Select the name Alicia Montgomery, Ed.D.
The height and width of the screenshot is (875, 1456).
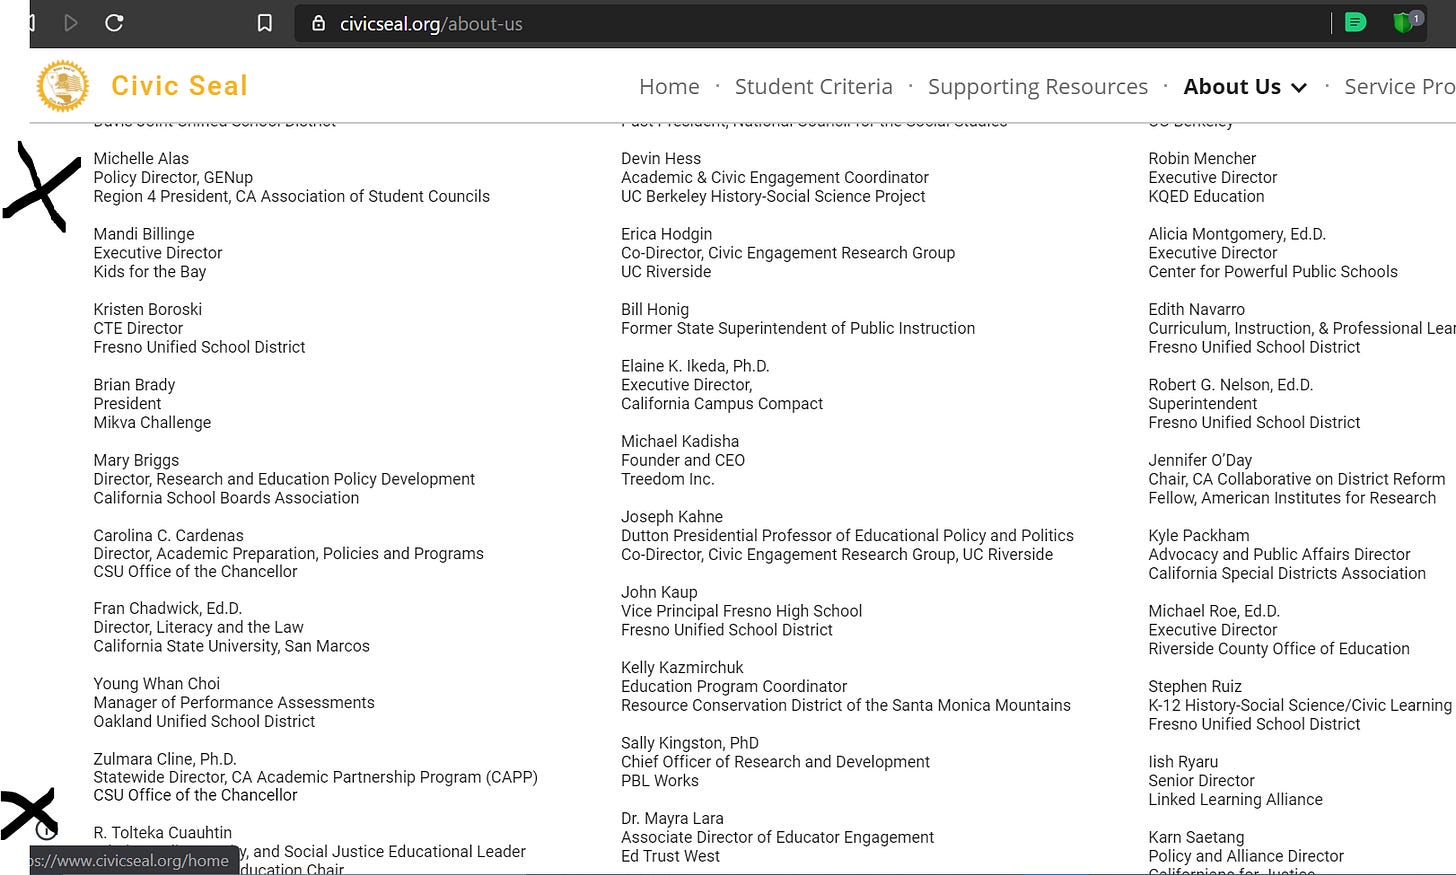point(1237,234)
